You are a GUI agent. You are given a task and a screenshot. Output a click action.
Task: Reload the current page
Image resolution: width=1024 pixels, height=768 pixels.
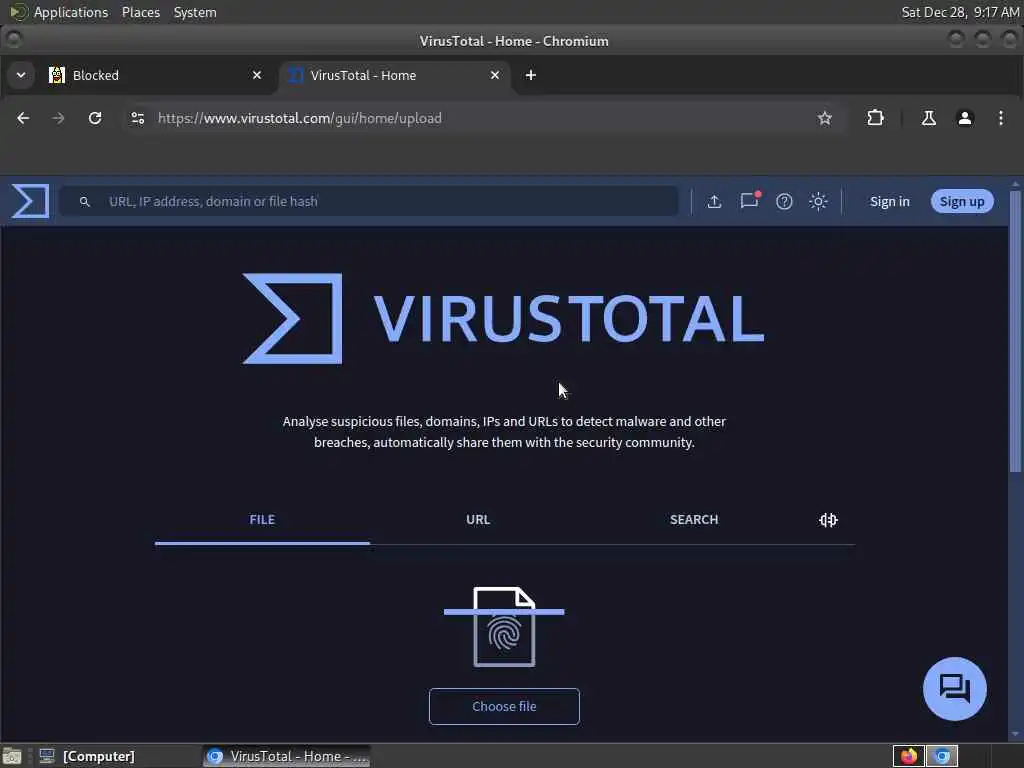coord(95,118)
